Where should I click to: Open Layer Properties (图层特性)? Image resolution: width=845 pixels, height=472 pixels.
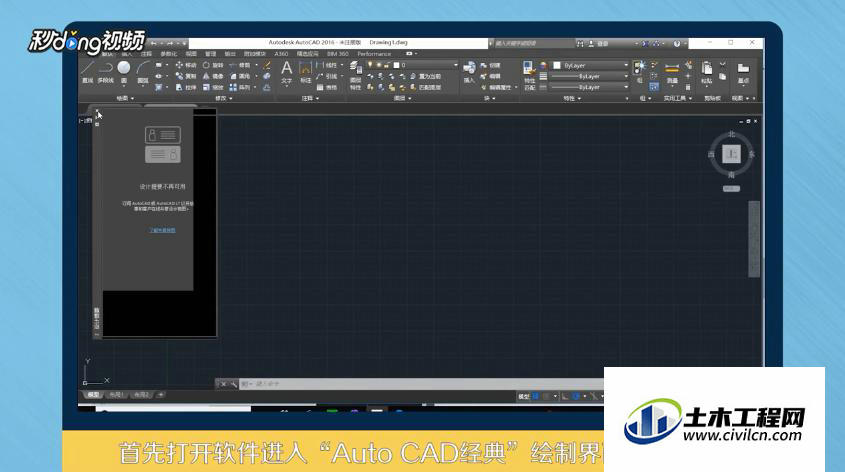tap(355, 74)
